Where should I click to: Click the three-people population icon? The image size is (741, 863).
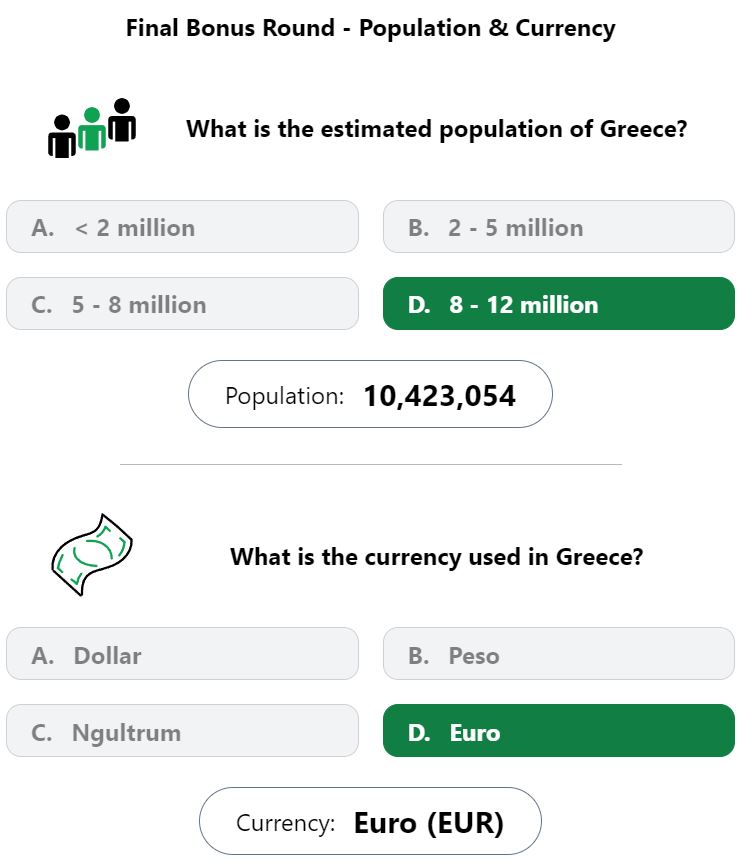(92, 128)
